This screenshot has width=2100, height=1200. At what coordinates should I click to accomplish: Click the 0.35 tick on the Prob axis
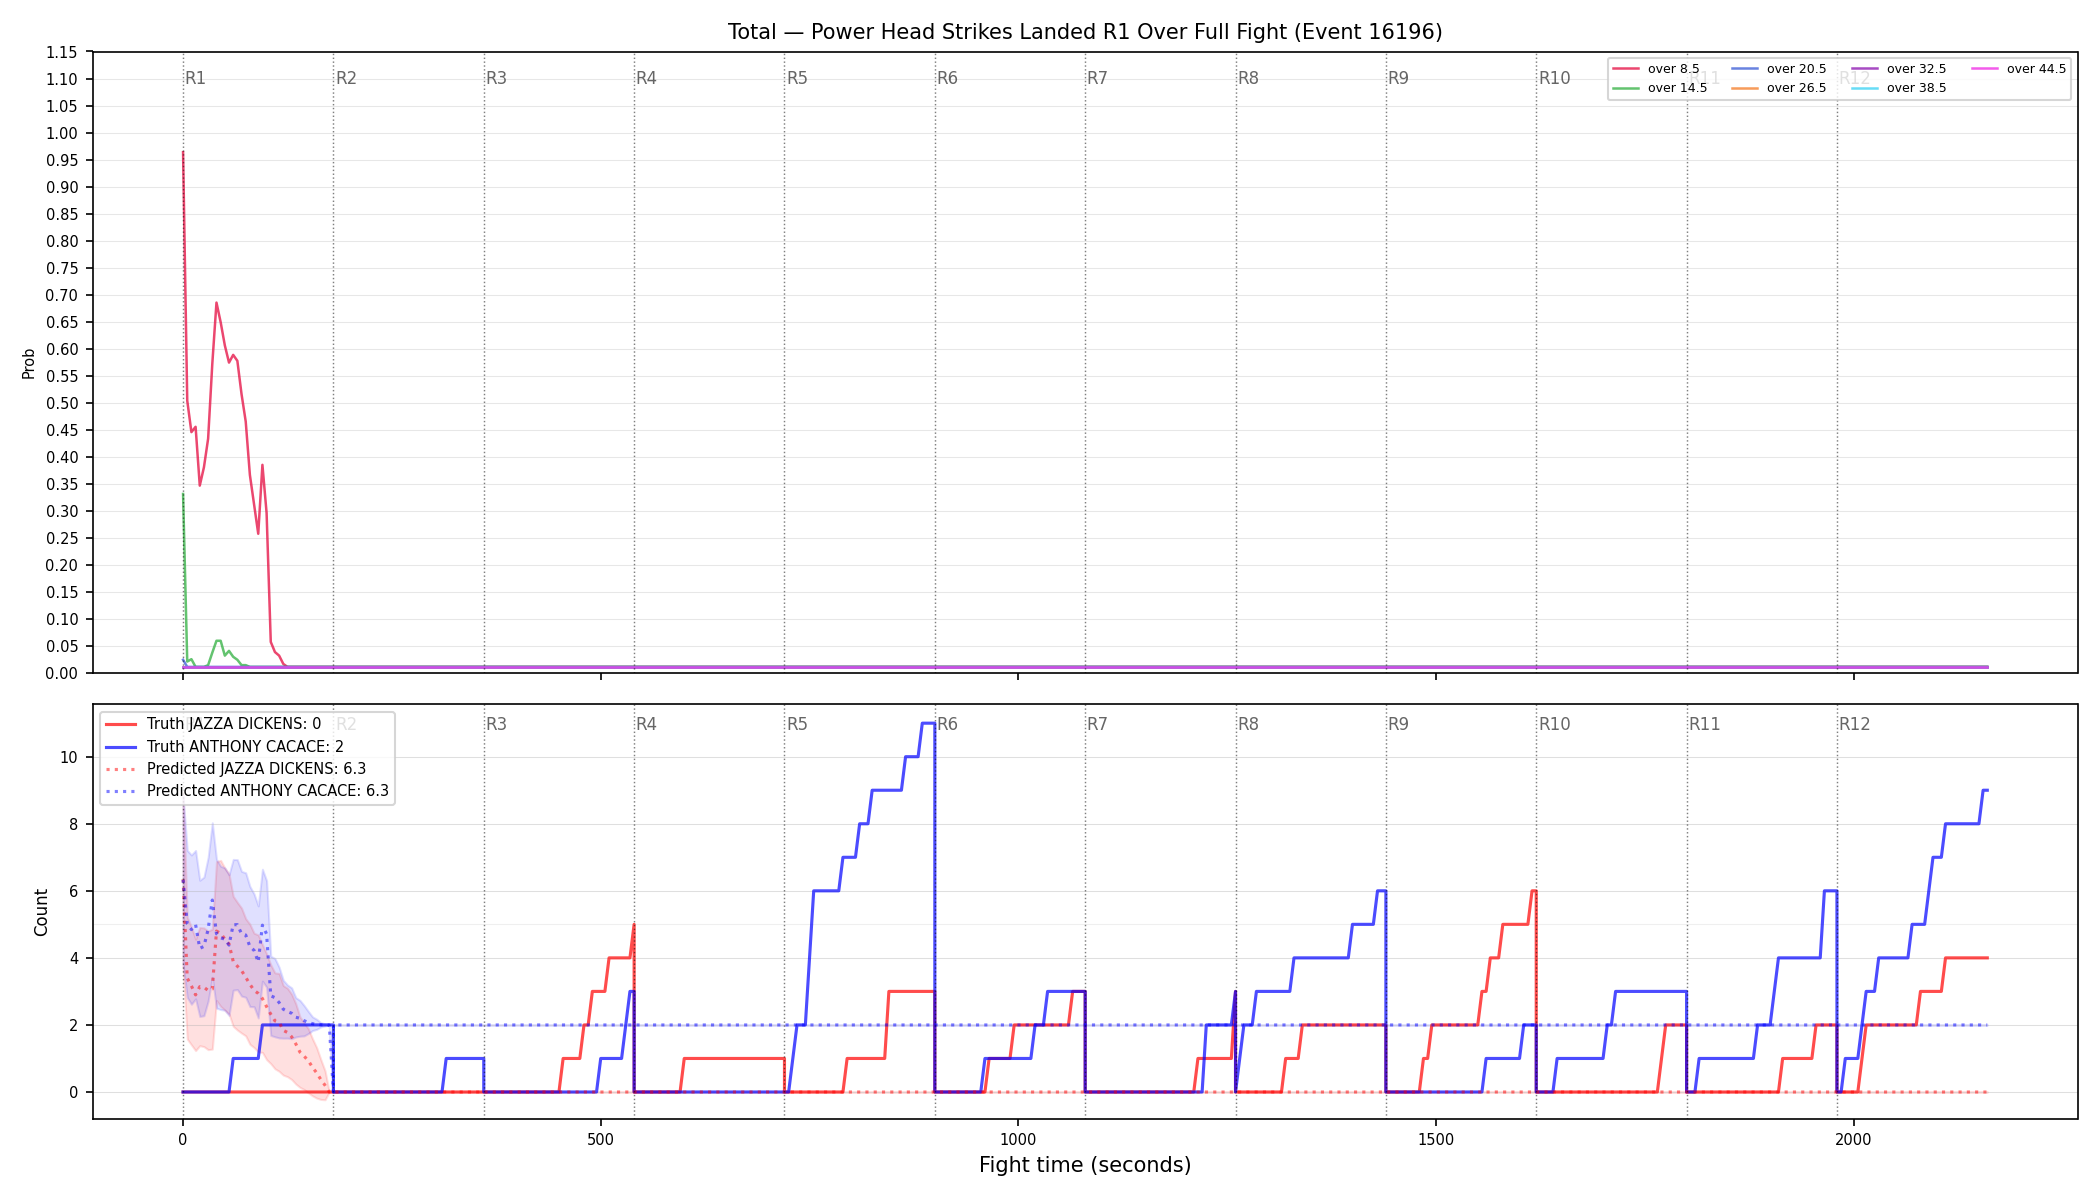(62, 484)
